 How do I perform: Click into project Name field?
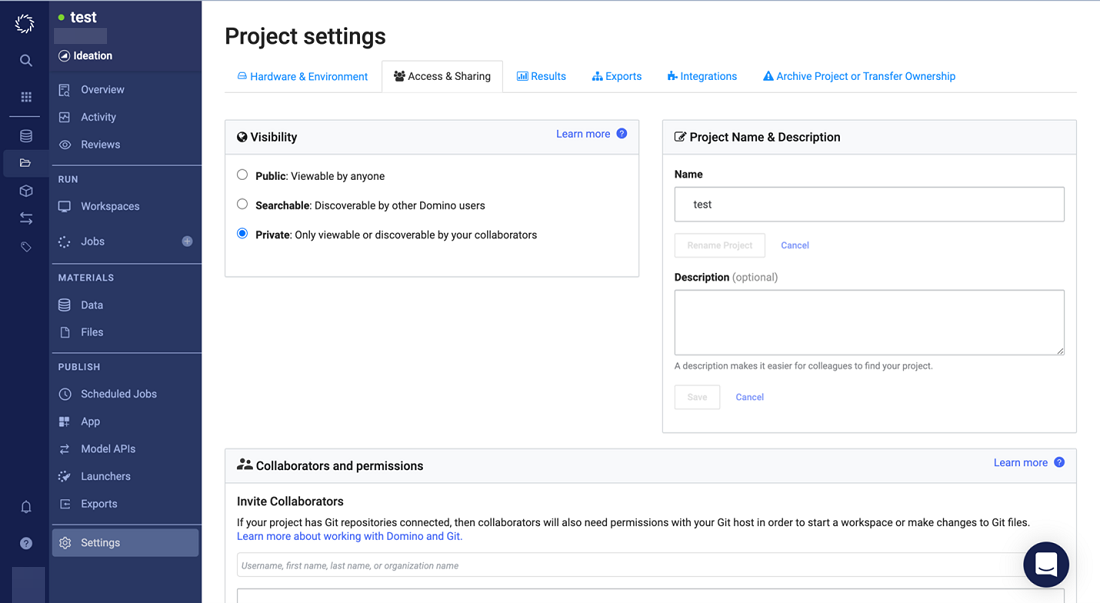[869, 204]
